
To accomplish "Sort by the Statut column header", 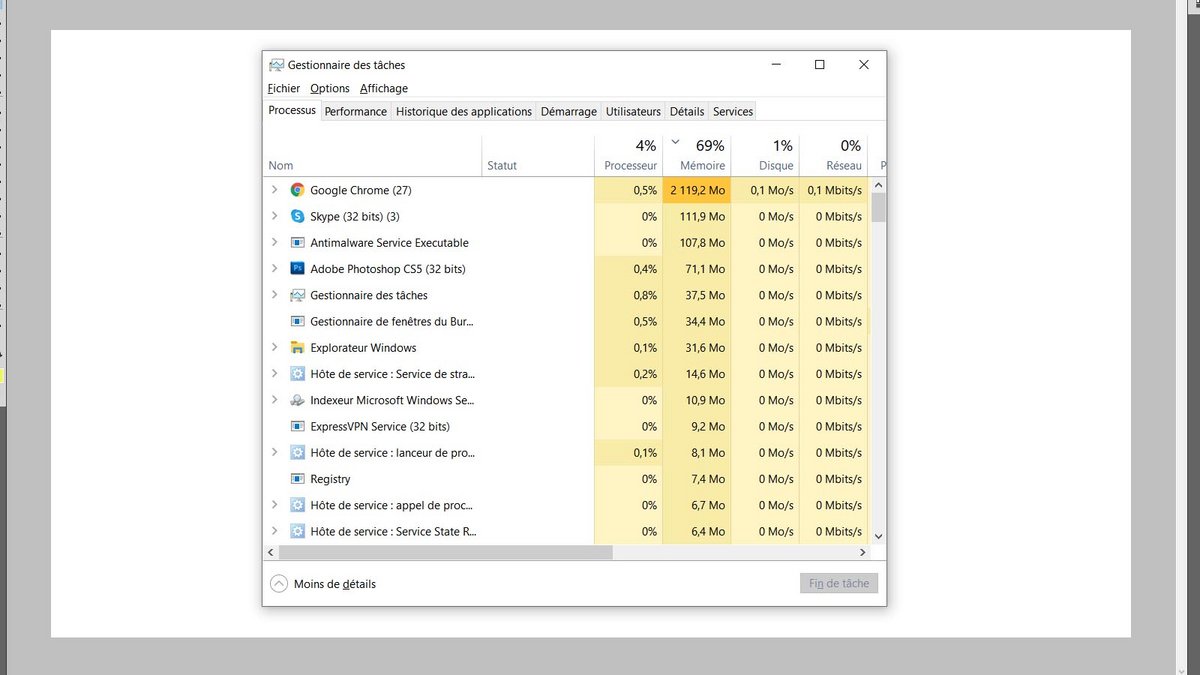I will pyautogui.click(x=538, y=156).
